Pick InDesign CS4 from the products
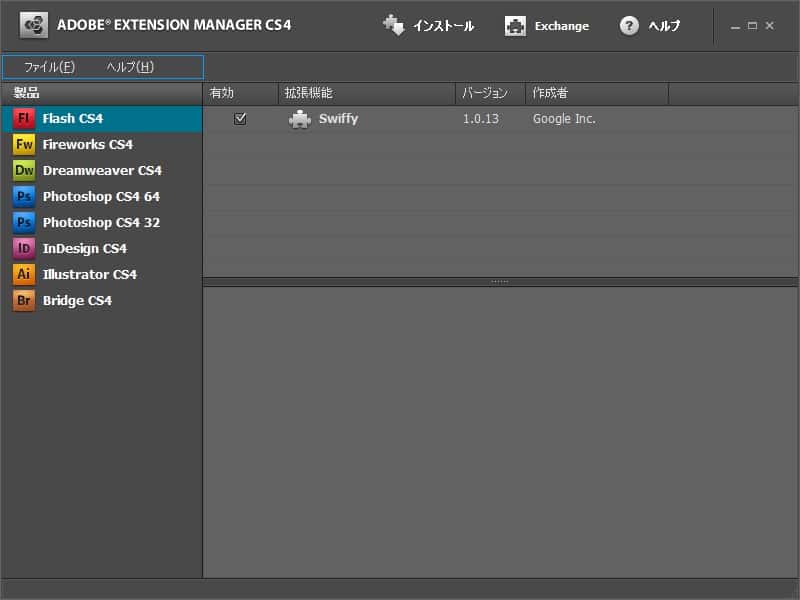 click(102, 249)
